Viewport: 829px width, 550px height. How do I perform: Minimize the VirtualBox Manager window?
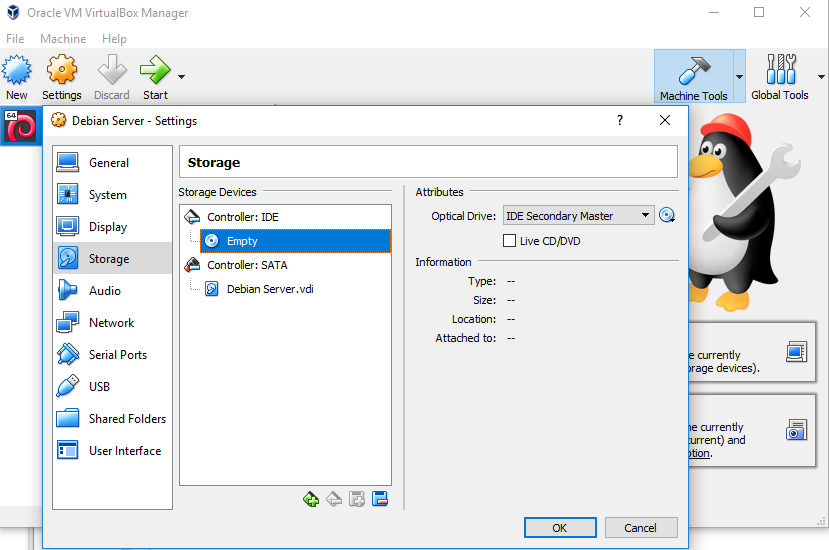(x=714, y=12)
